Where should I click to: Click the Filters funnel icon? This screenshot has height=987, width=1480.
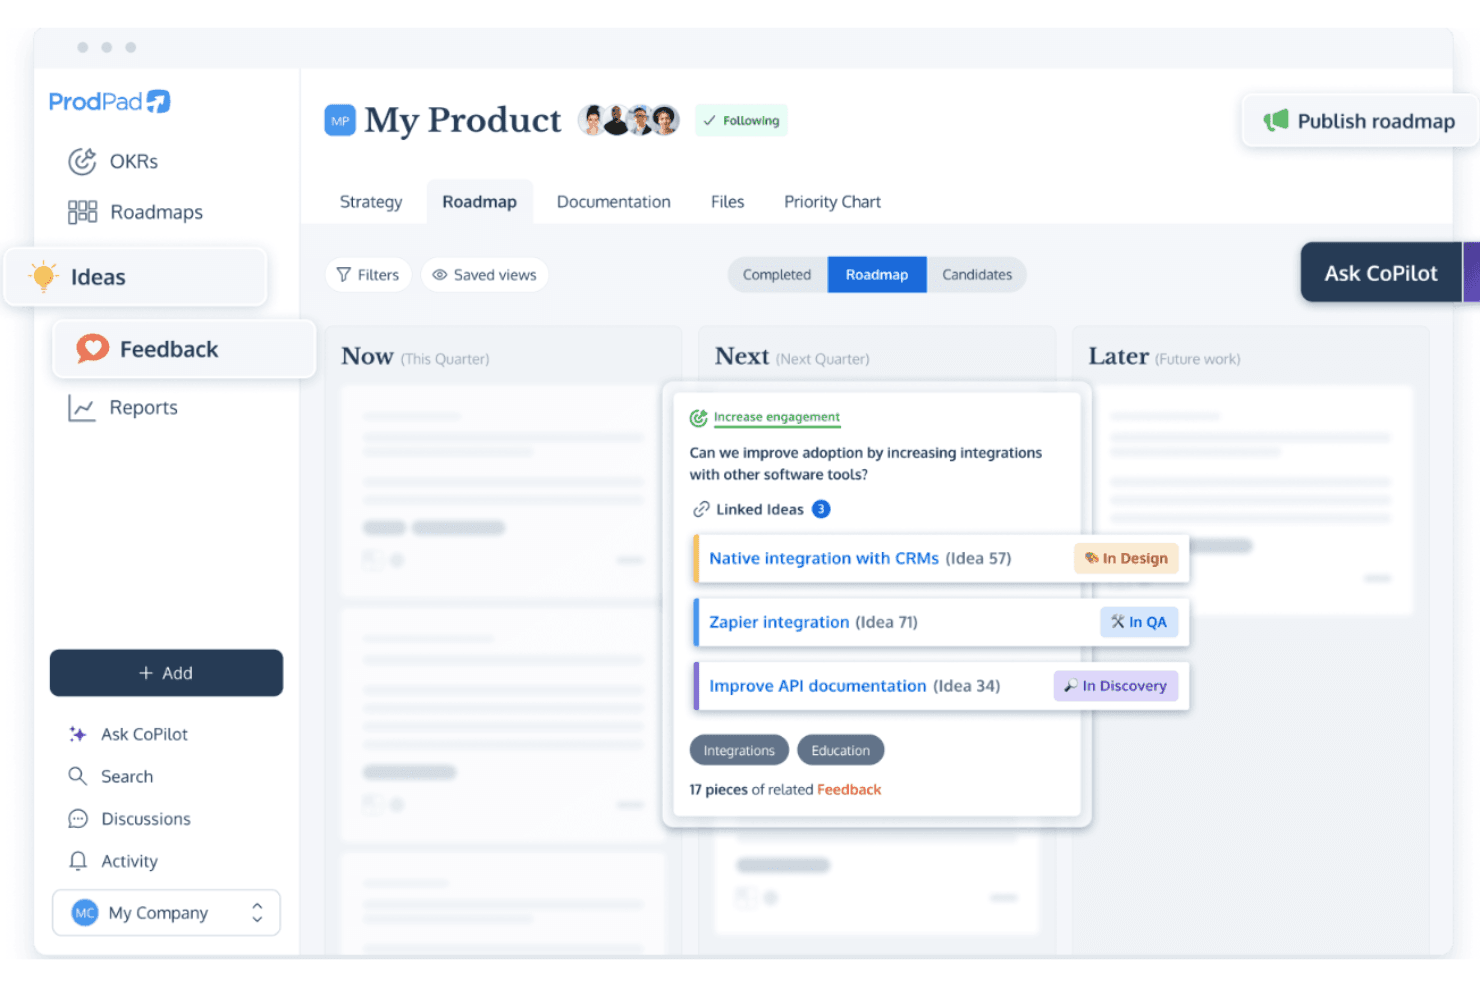point(343,275)
